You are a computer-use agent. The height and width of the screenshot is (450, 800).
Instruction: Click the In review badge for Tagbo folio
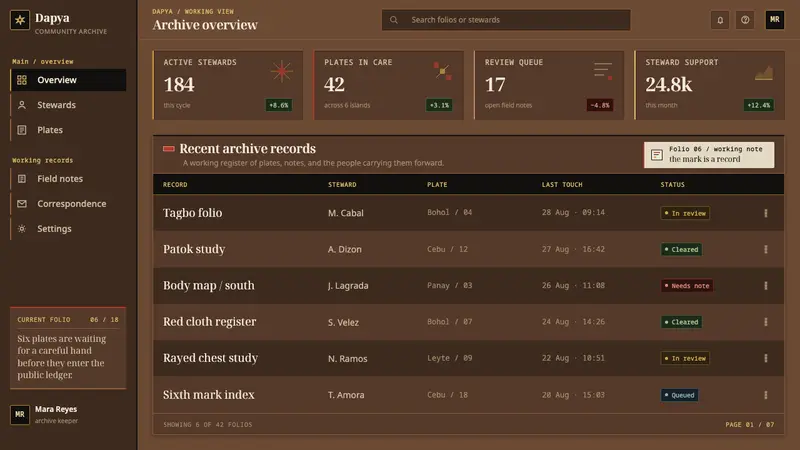(685, 213)
